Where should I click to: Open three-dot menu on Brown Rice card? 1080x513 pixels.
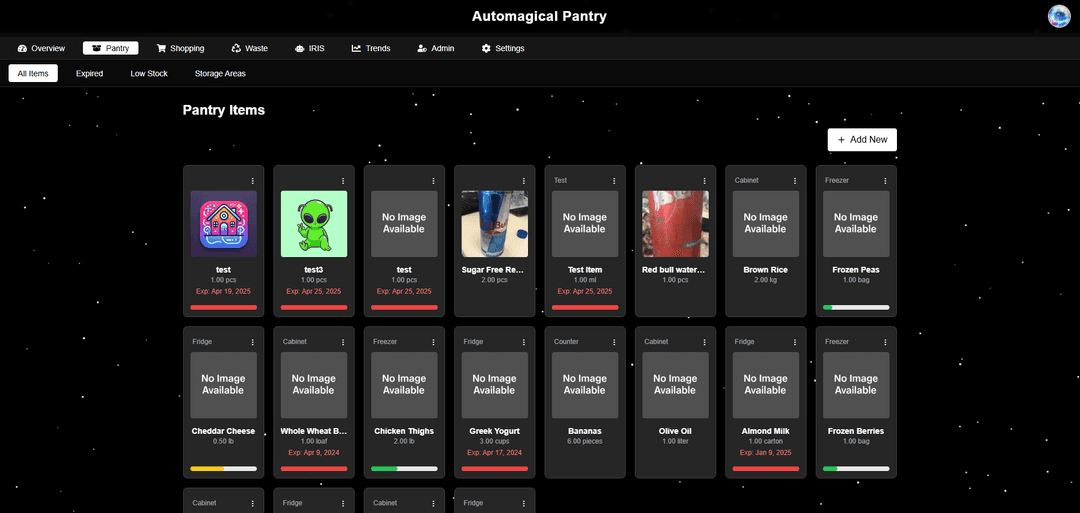point(795,180)
